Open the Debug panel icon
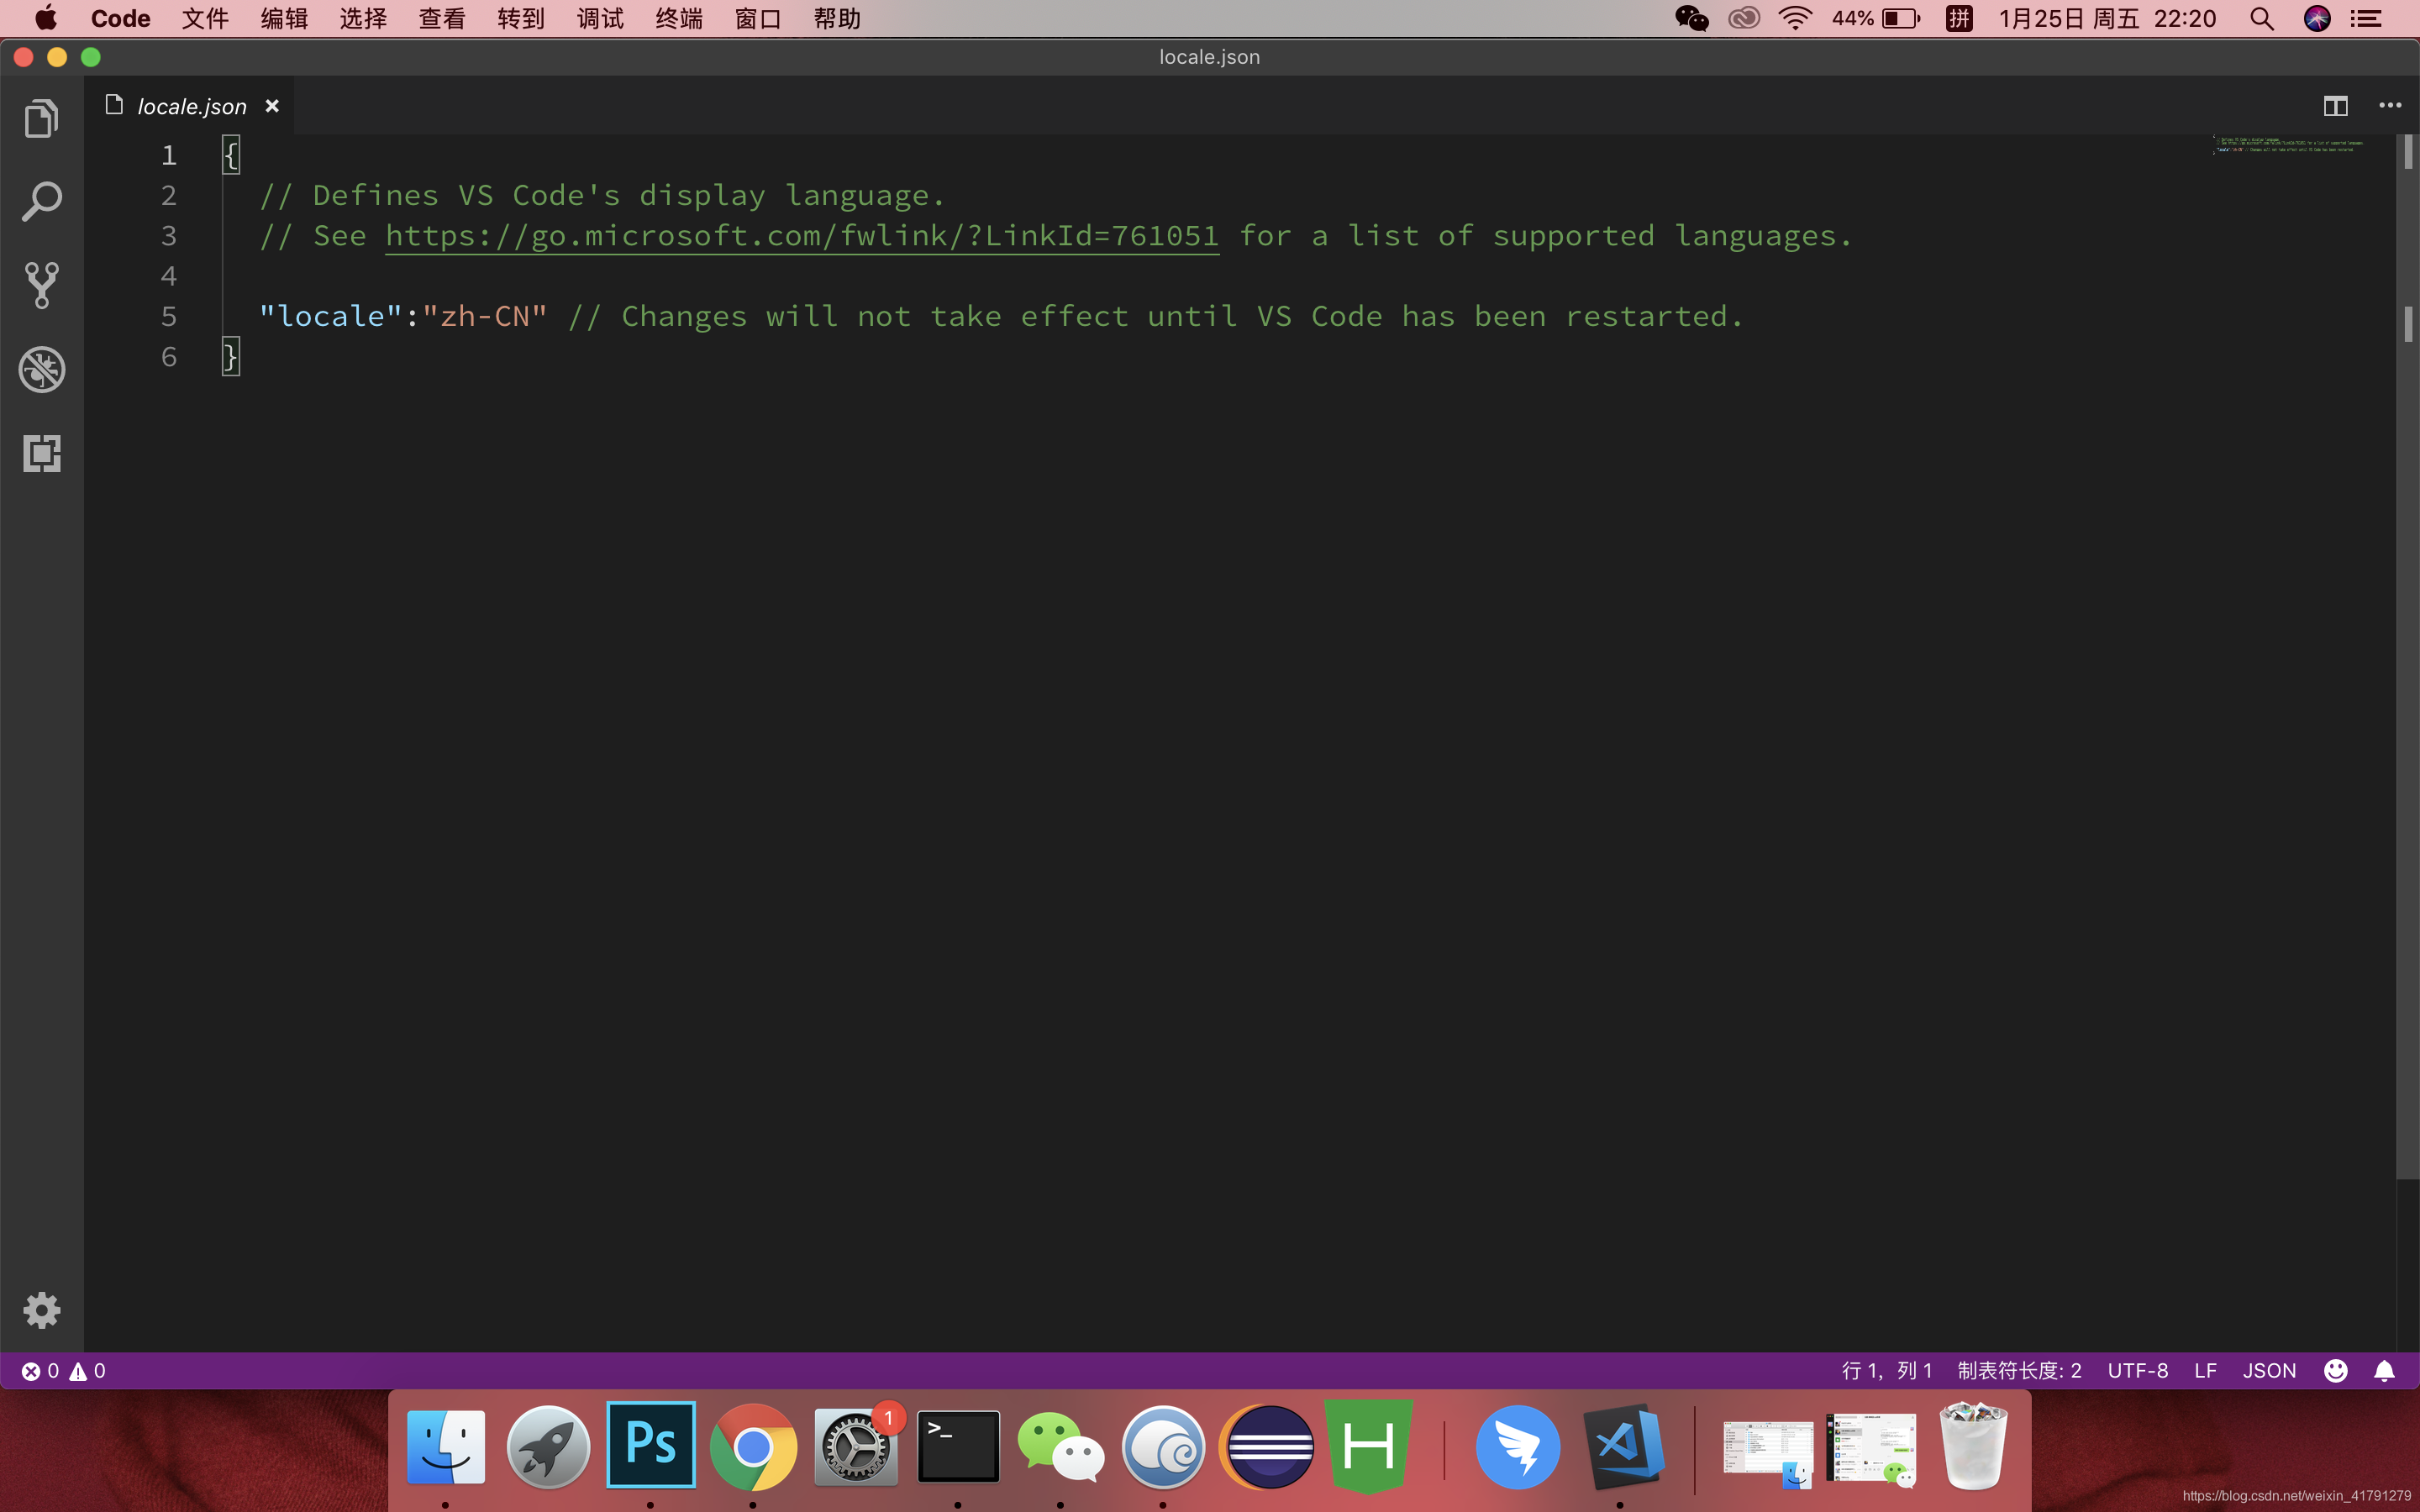2420x1512 pixels. [x=41, y=370]
